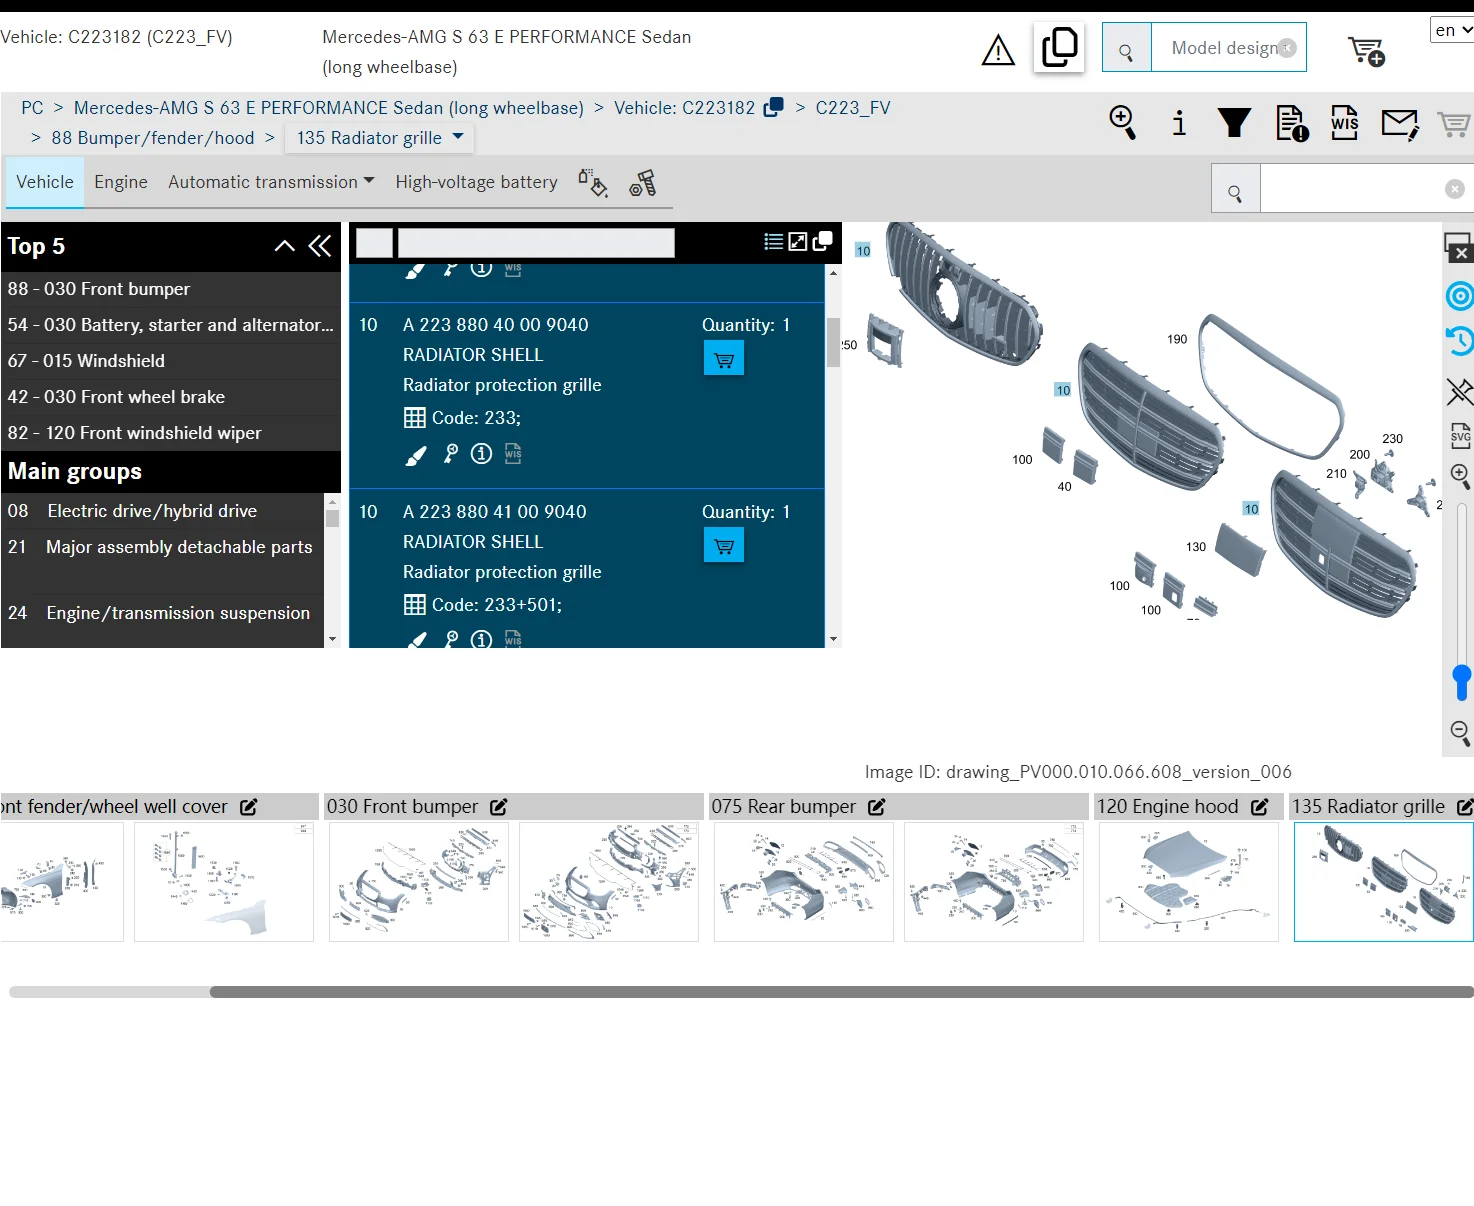Expand the Automatic transmission dropdown tab
The height and width of the screenshot is (1206, 1474).
(271, 182)
